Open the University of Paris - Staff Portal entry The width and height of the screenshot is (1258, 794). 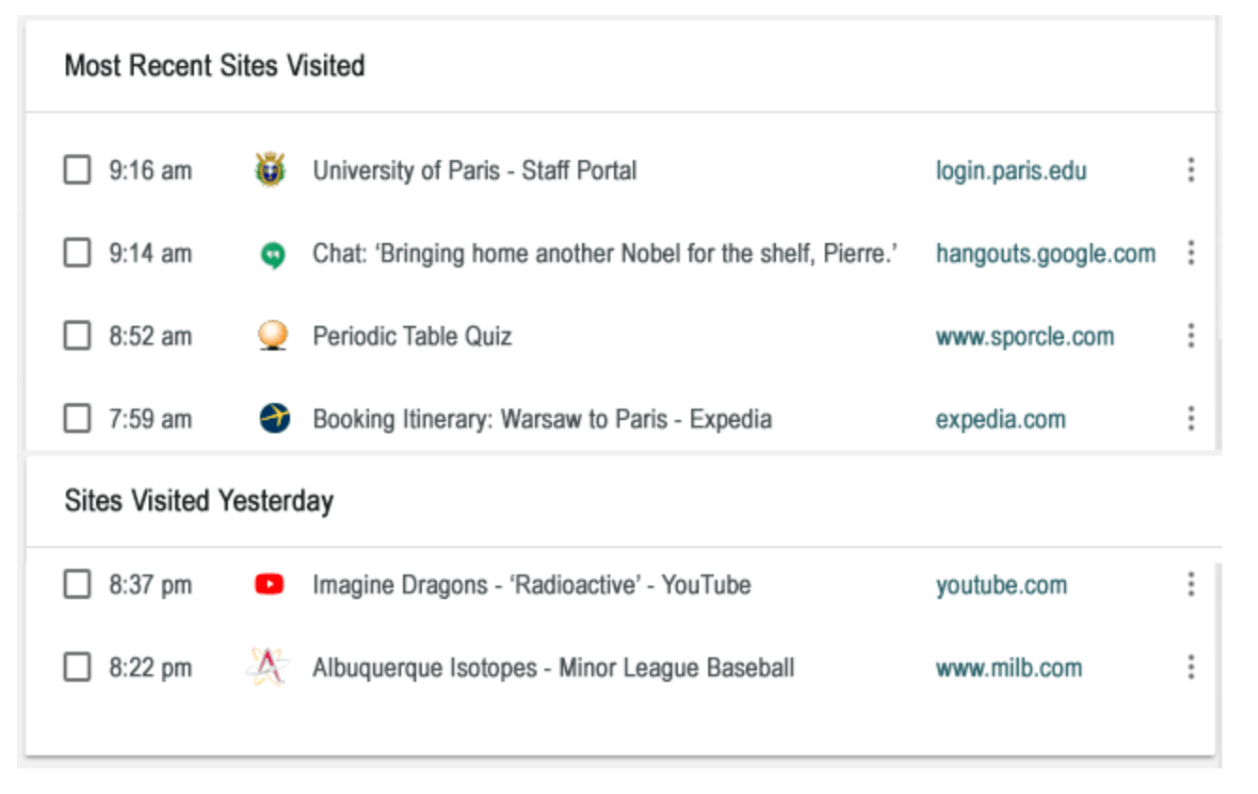pyautogui.click(x=475, y=170)
